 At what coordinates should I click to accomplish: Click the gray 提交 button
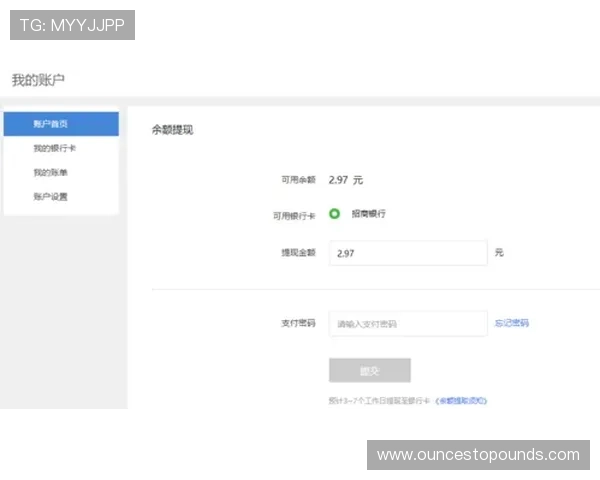[370, 370]
